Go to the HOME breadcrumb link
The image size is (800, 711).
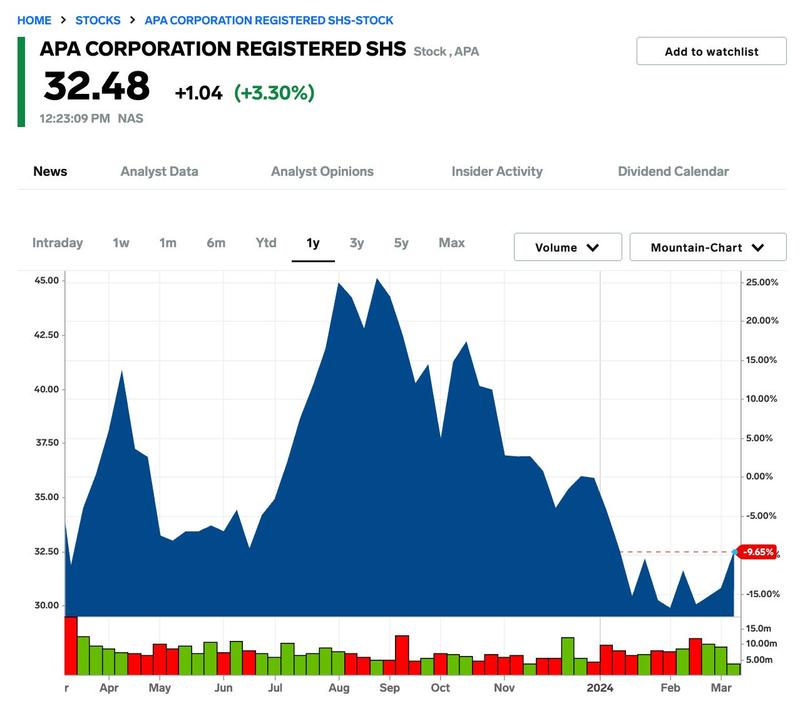[34, 20]
